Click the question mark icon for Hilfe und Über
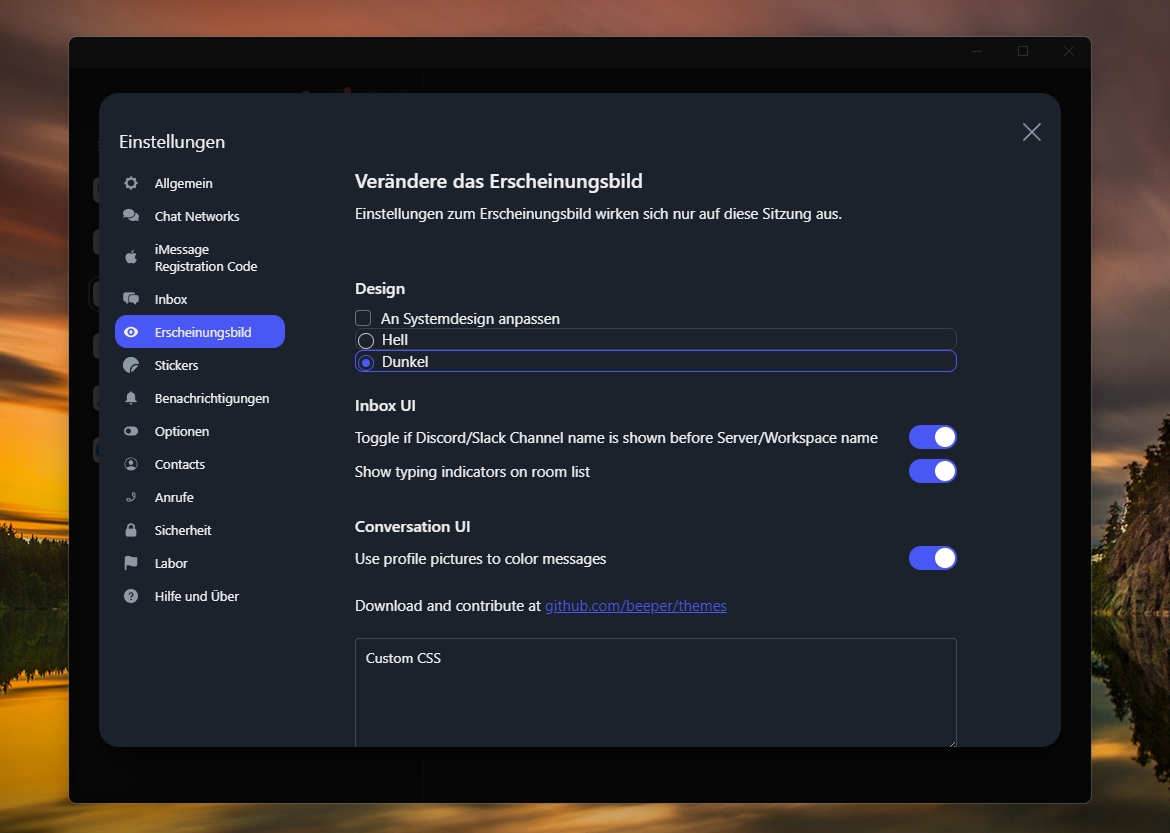 coord(131,596)
